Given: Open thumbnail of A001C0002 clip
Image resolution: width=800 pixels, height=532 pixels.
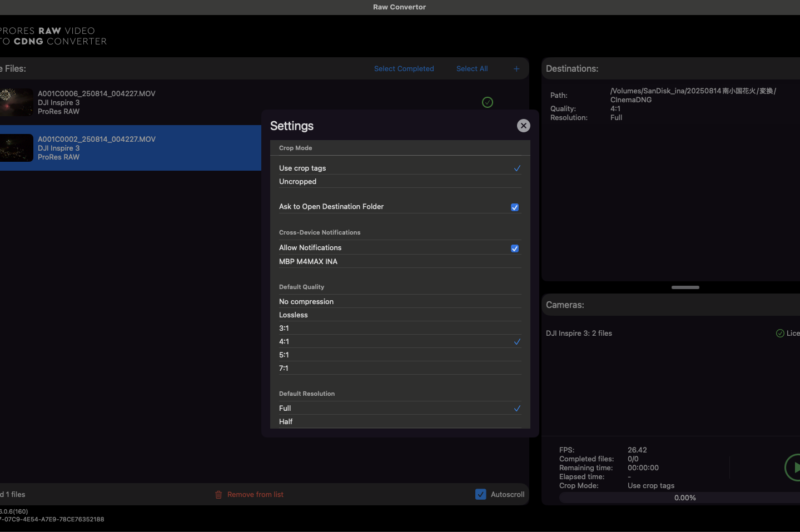Looking at the screenshot, I should click(16, 147).
